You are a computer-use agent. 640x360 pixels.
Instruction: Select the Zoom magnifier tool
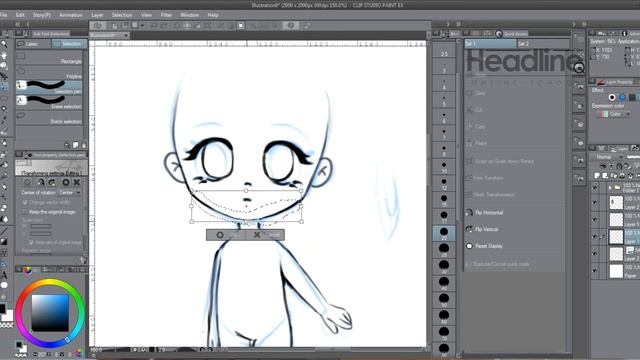point(4,44)
